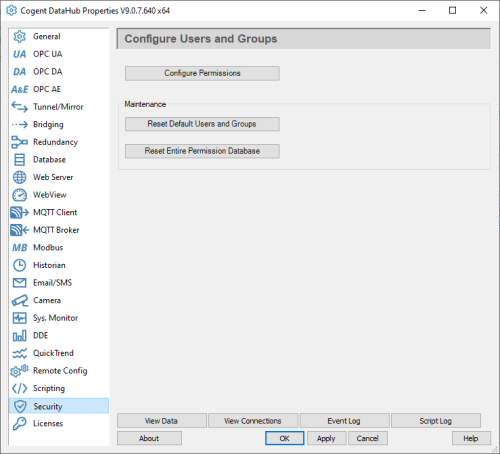Click Reset Default Users and Groups
The width and height of the screenshot is (500, 454).
pyautogui.click(x=202, y=124)
